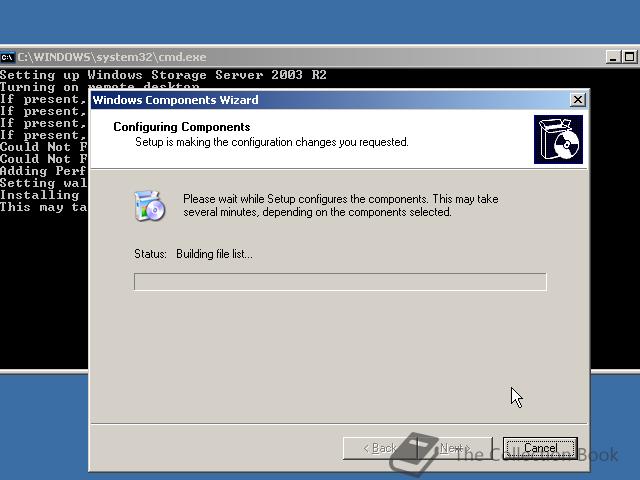The image size is (640, 480).
Task: Click the cmd.exe icon in title bar
Action: pos(7,57)
